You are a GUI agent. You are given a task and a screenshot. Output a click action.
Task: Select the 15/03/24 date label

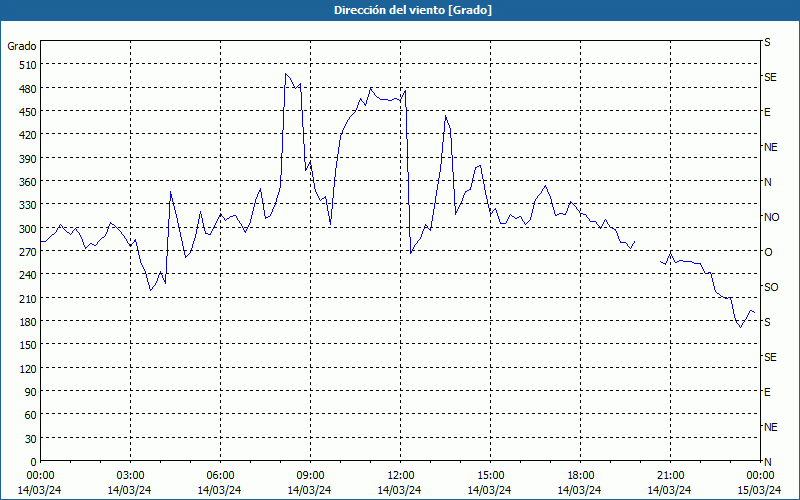[x=760, y=490]
